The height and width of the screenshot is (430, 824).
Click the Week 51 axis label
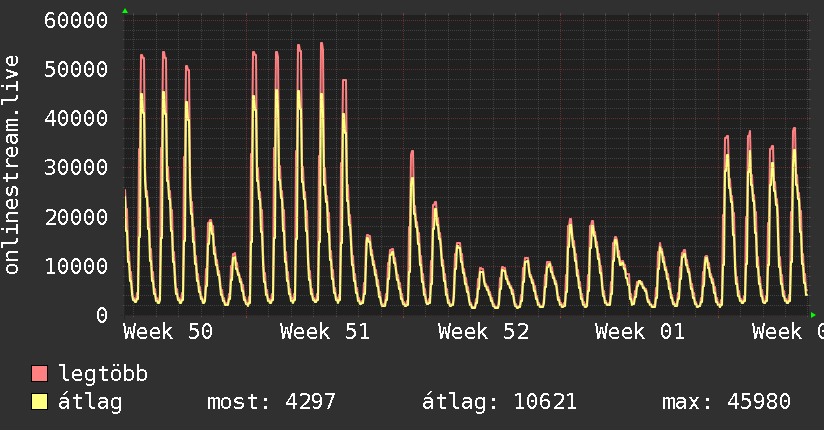[325, 332]
